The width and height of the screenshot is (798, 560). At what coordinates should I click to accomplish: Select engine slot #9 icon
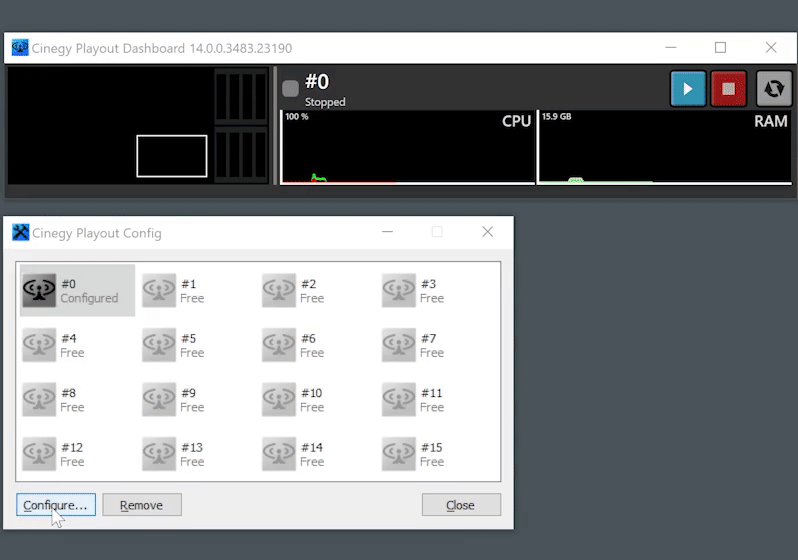[159, 400]
